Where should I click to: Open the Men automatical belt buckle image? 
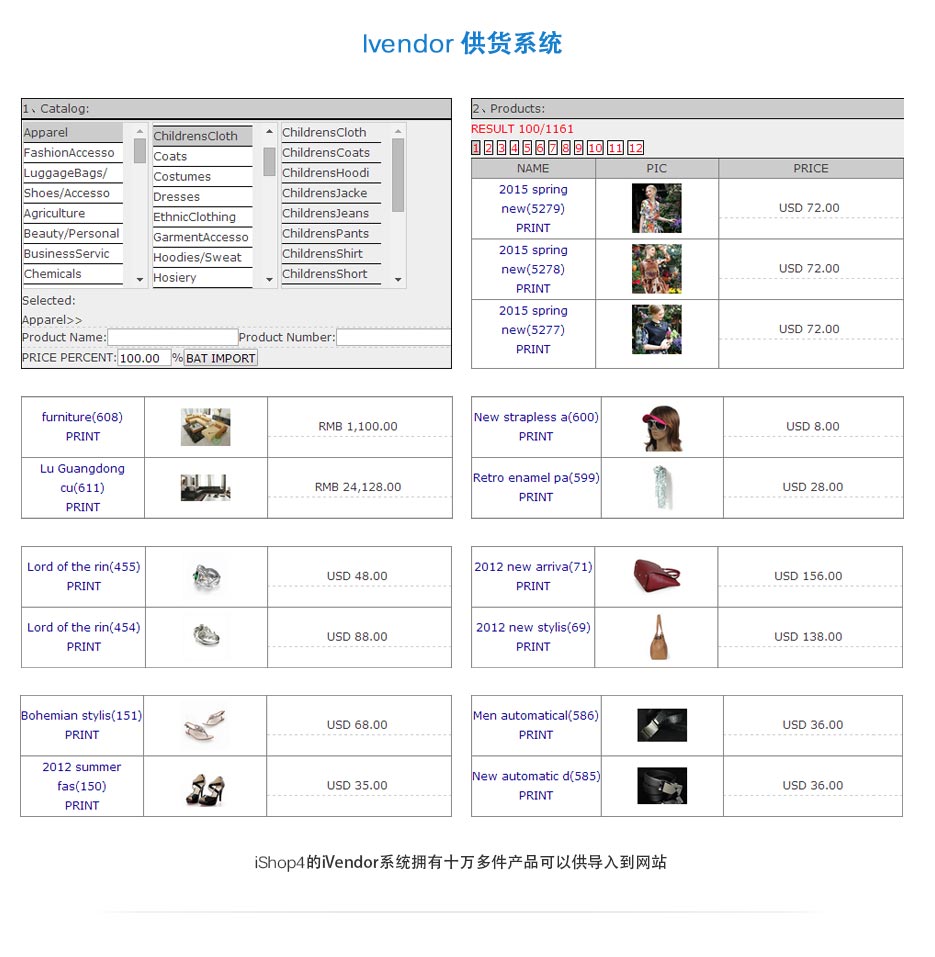point(662,725)
